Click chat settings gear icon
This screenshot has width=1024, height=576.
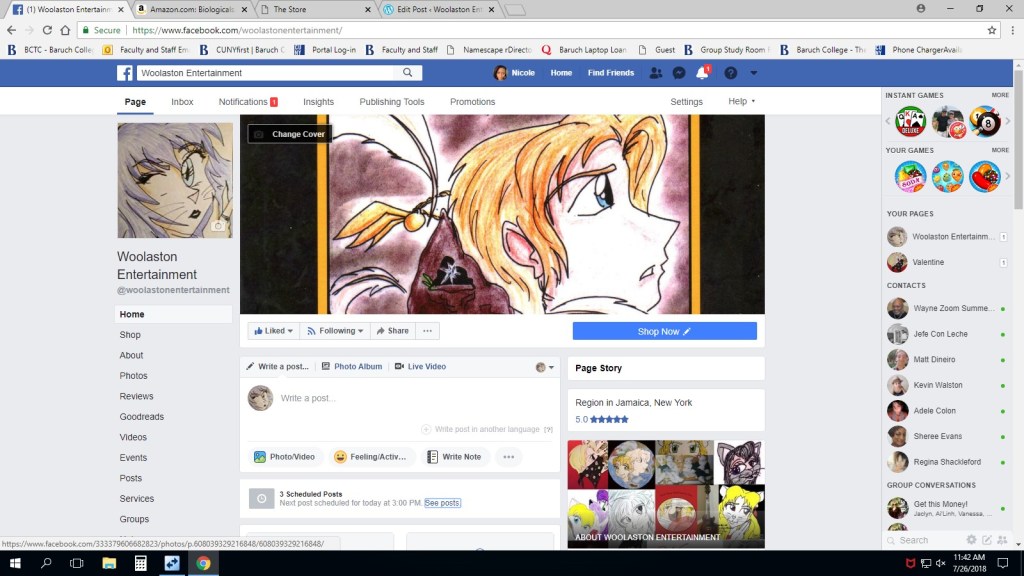(971, 540)
